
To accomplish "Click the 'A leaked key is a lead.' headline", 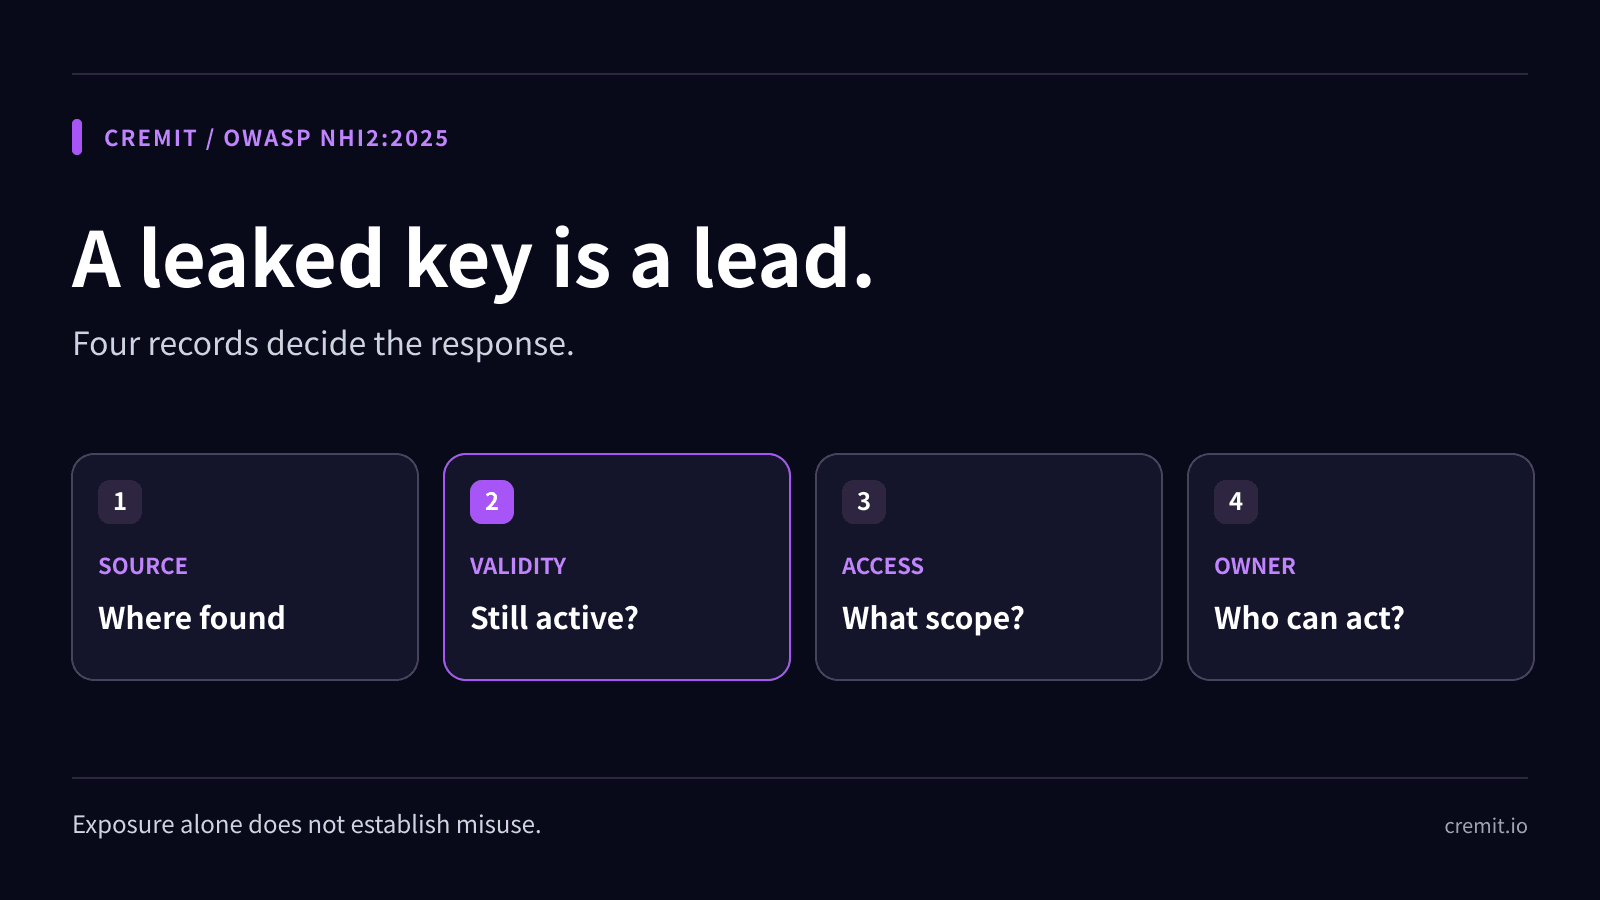I will point(474,260).
